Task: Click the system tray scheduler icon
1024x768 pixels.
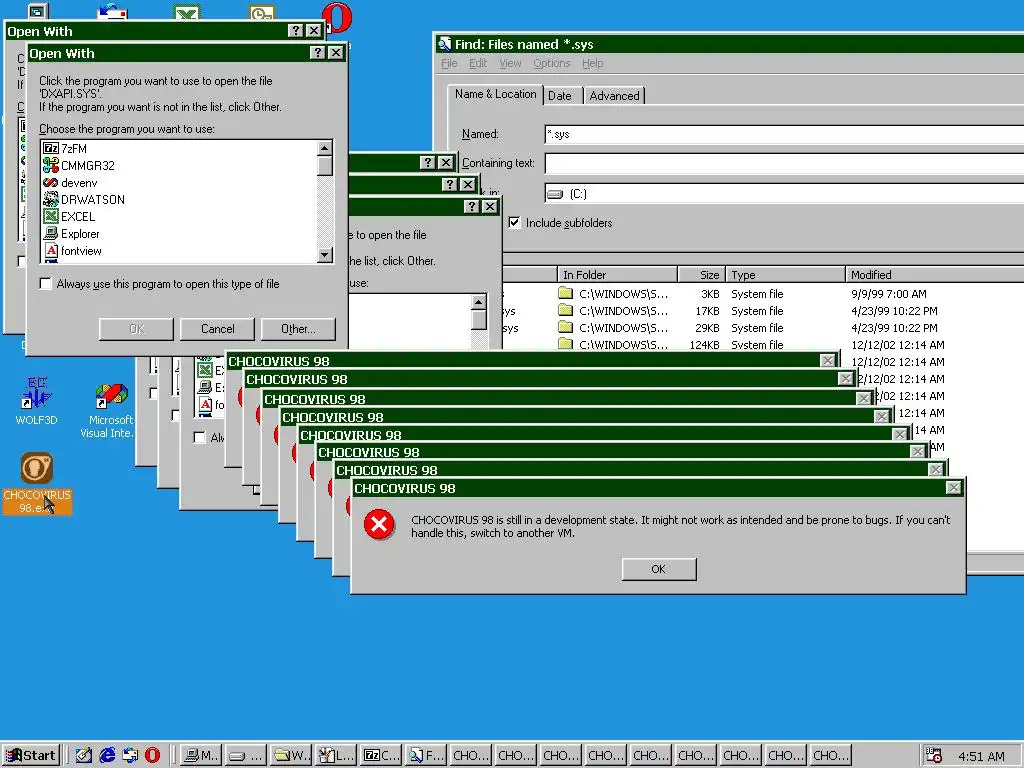Action: (x=935, y=756)
